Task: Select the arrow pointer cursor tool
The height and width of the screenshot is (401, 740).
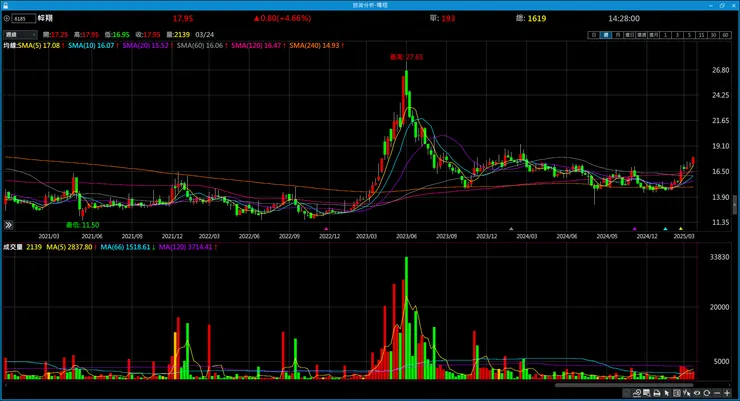Action: tap(667, 393)
